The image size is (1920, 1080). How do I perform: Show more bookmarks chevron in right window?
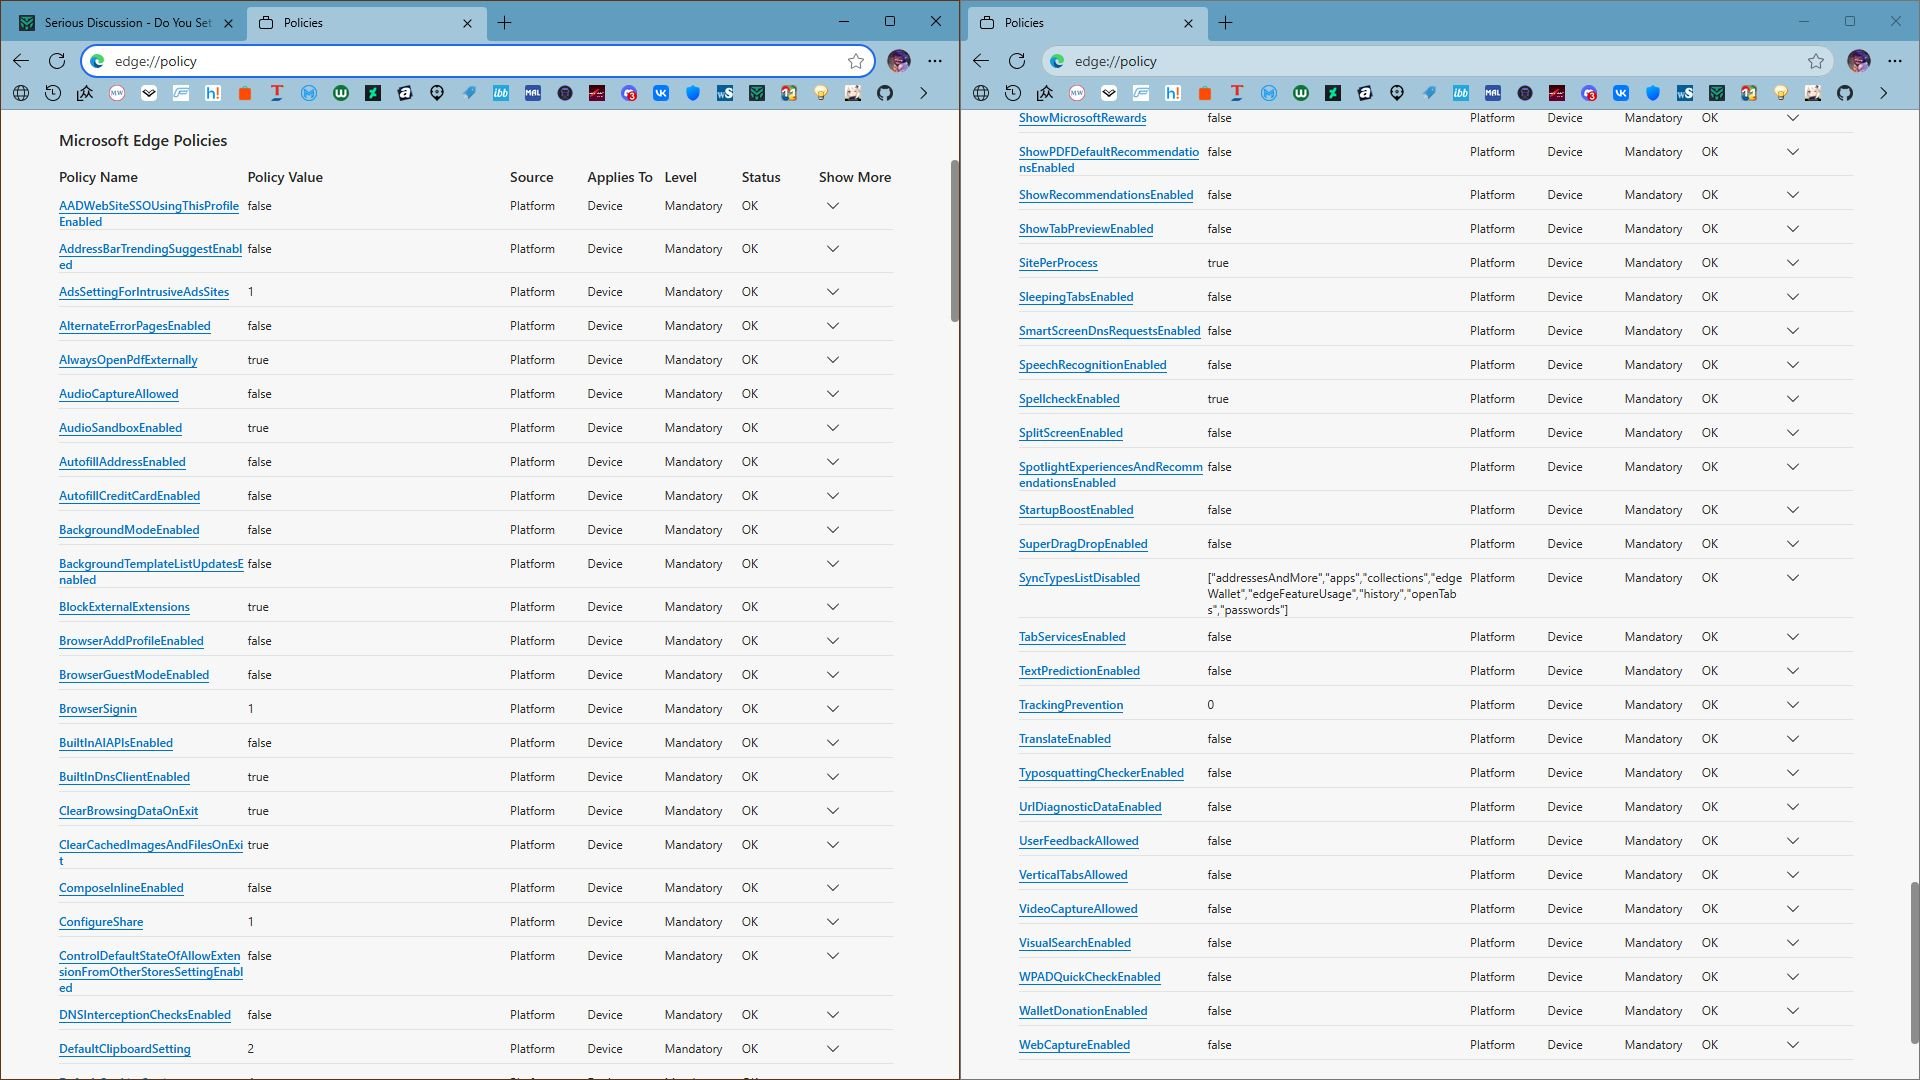(x=1883, y=93)
